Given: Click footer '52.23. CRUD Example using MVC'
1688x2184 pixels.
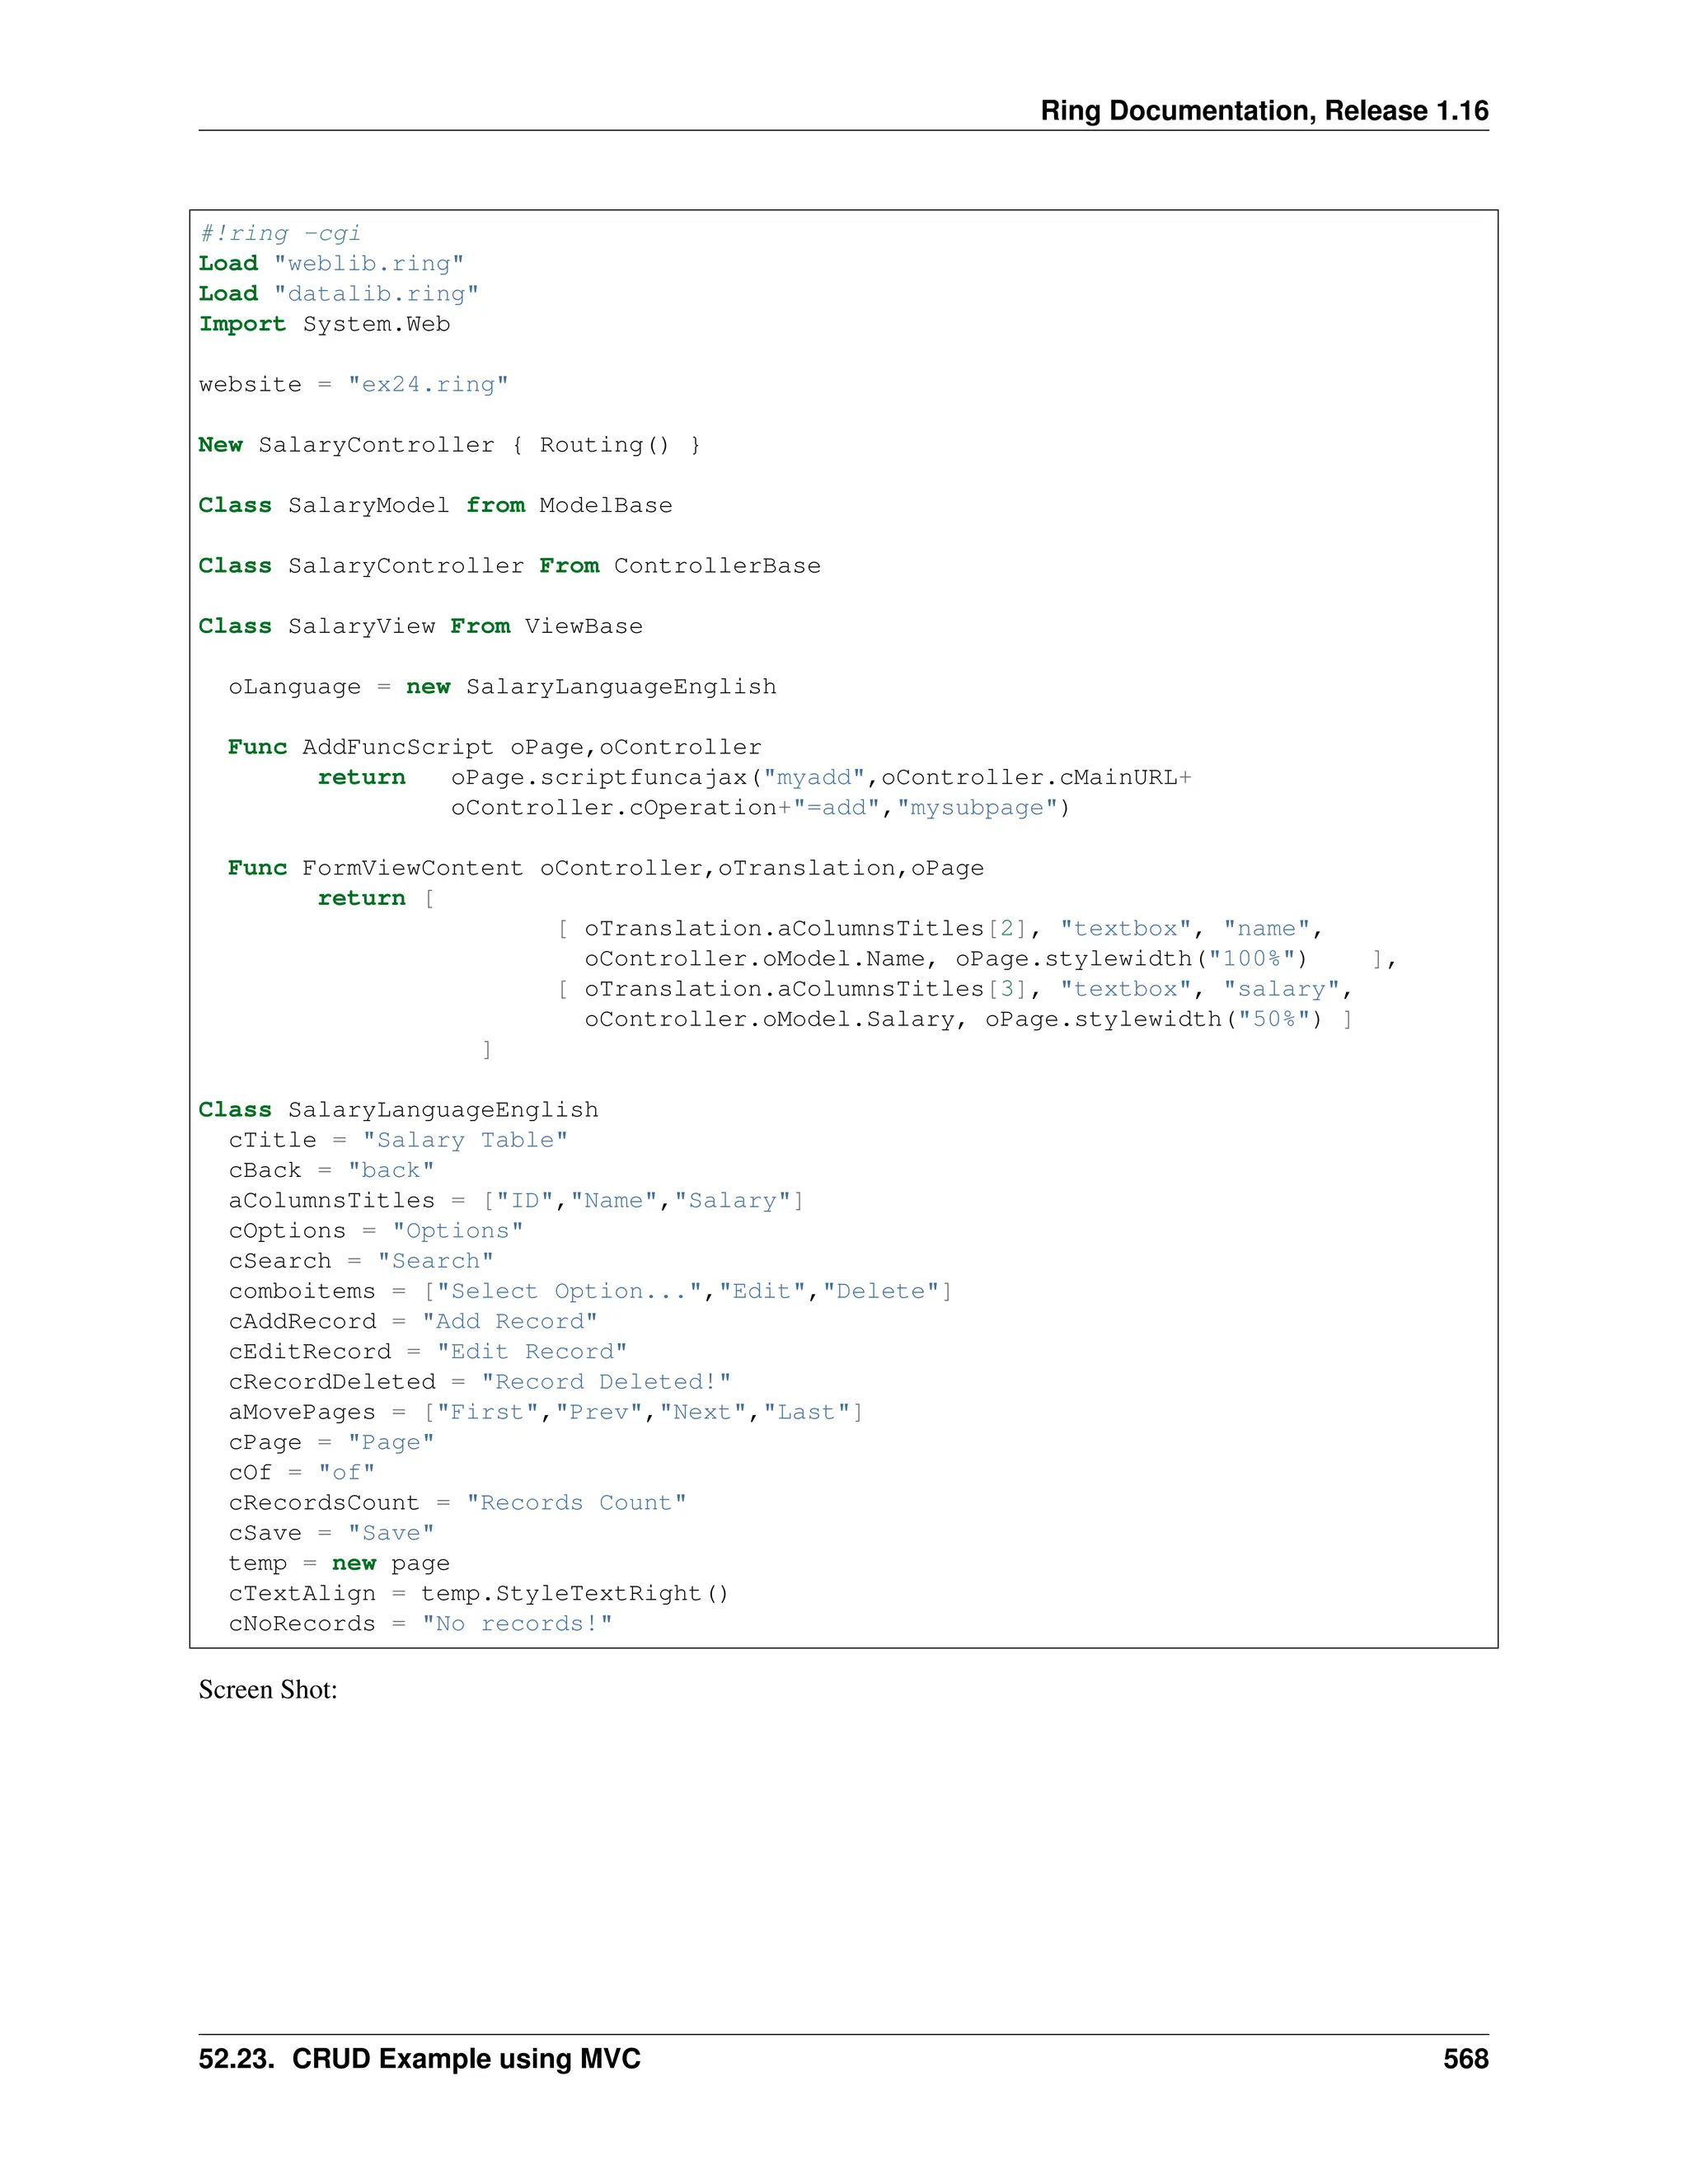Looking at the screenshot, I should pyautogui.click(x=419, y=2059).
